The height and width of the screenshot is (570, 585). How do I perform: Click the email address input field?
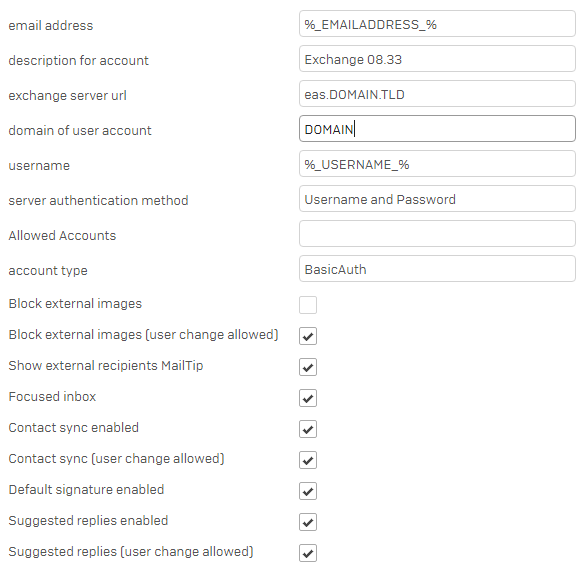[437, 24]
